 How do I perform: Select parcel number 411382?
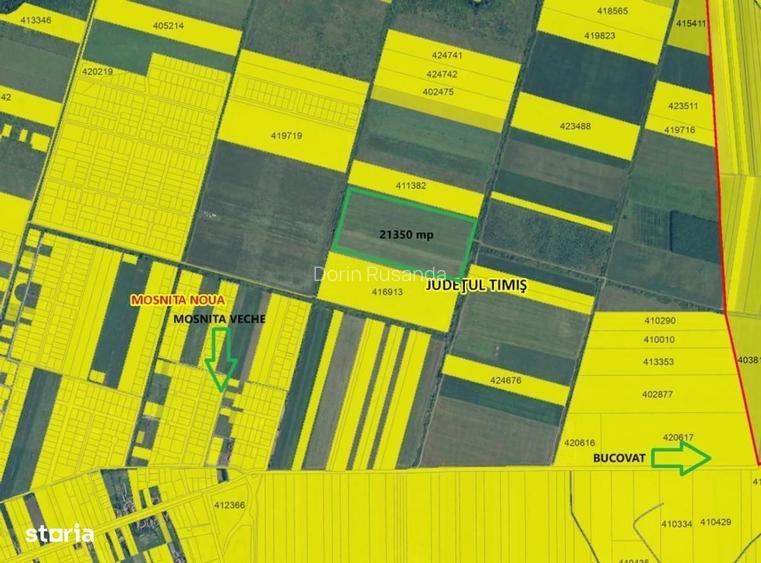pos(411,185)
